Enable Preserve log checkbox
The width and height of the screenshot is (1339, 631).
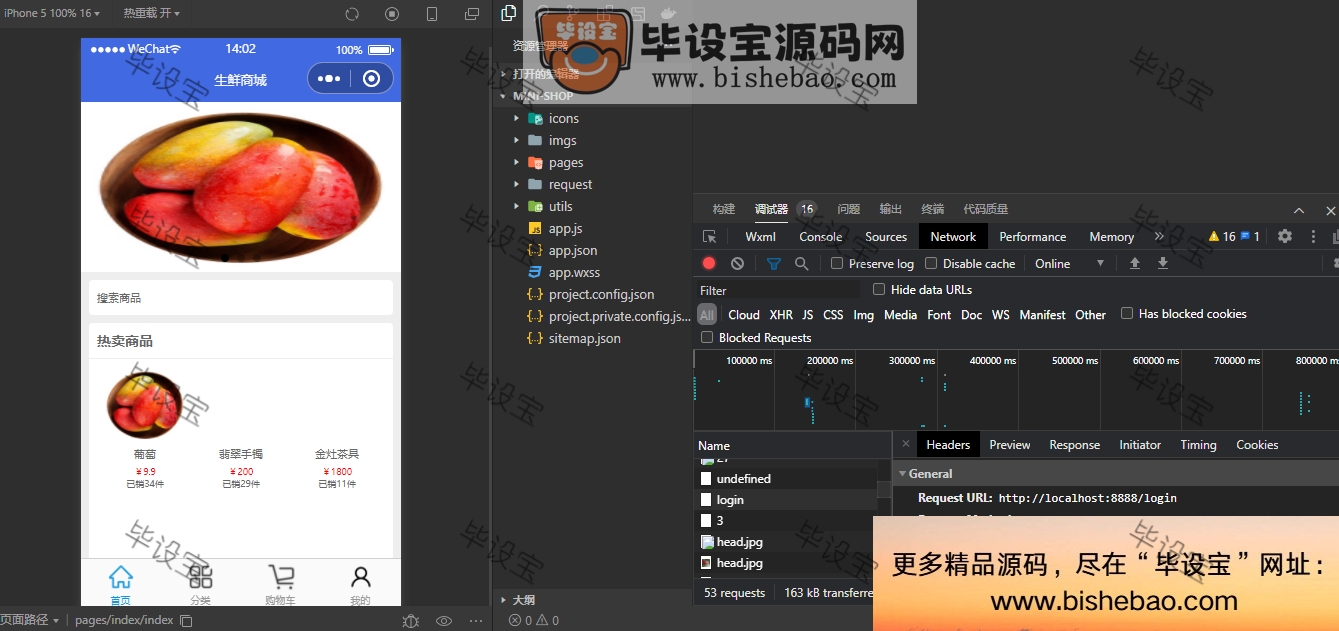837,263
